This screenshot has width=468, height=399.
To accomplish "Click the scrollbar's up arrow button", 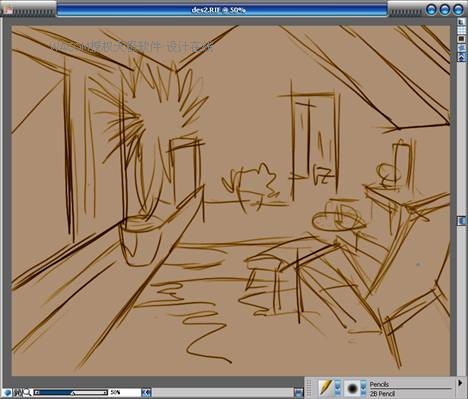I will [462, 57].
